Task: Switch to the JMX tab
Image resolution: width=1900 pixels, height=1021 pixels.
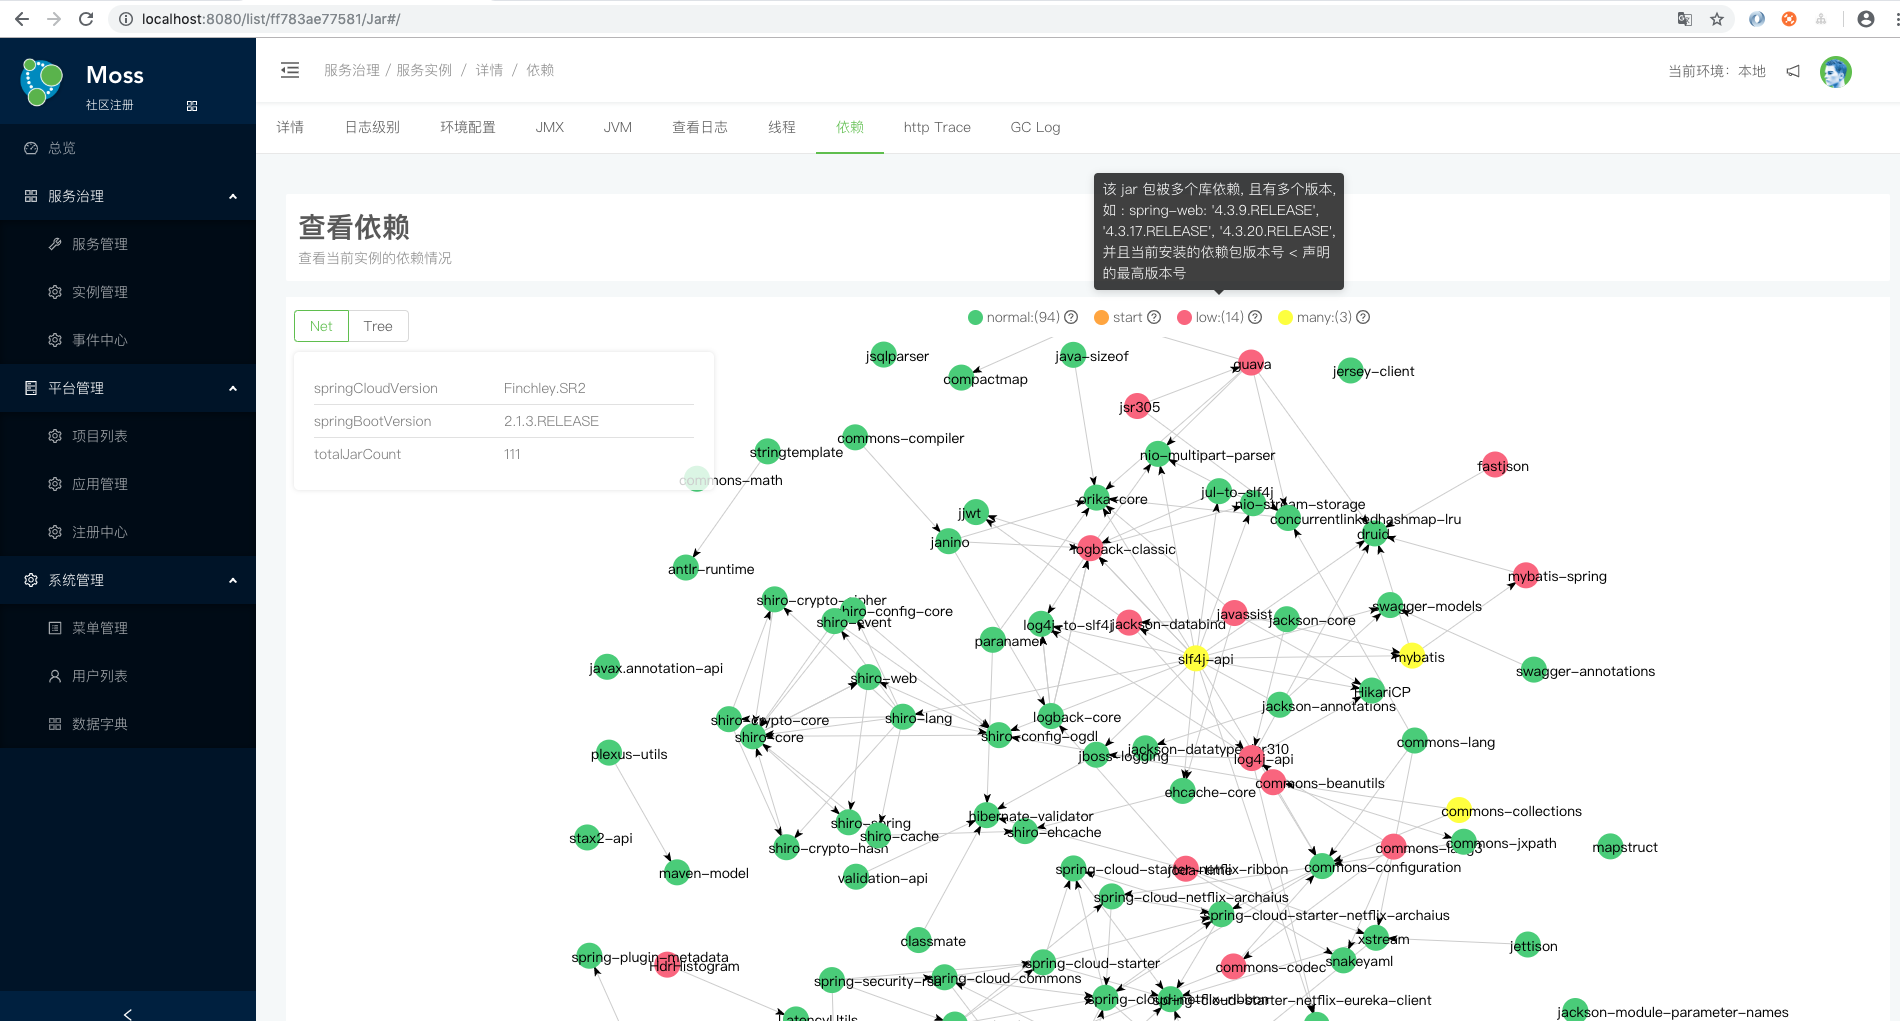Action: pyautogui.click(x=550, y=127)
